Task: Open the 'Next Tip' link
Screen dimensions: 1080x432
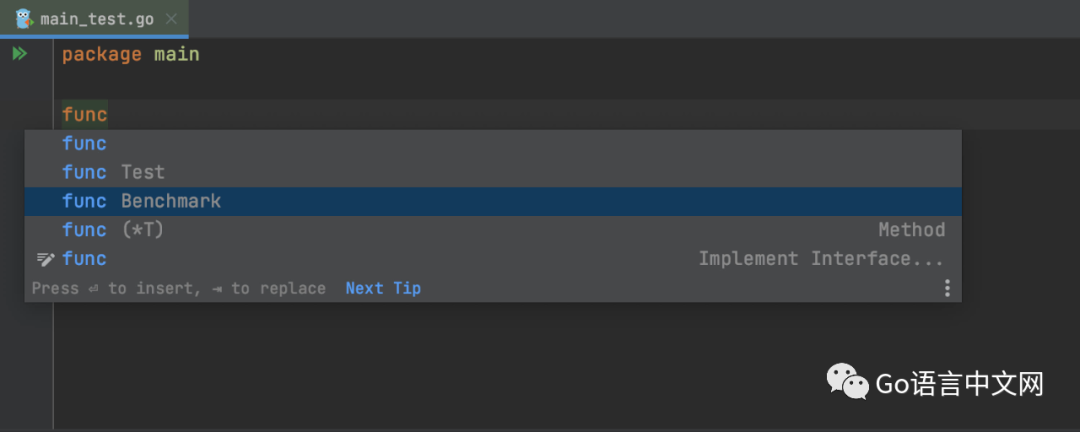Action: pos(383,288)
